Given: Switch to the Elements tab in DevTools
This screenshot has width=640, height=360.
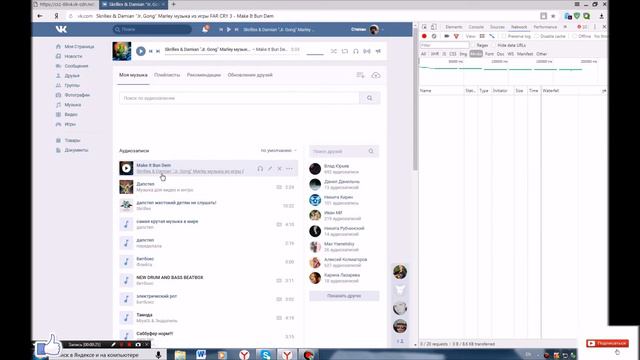Looking at the screenshot, I should [453, 27].
